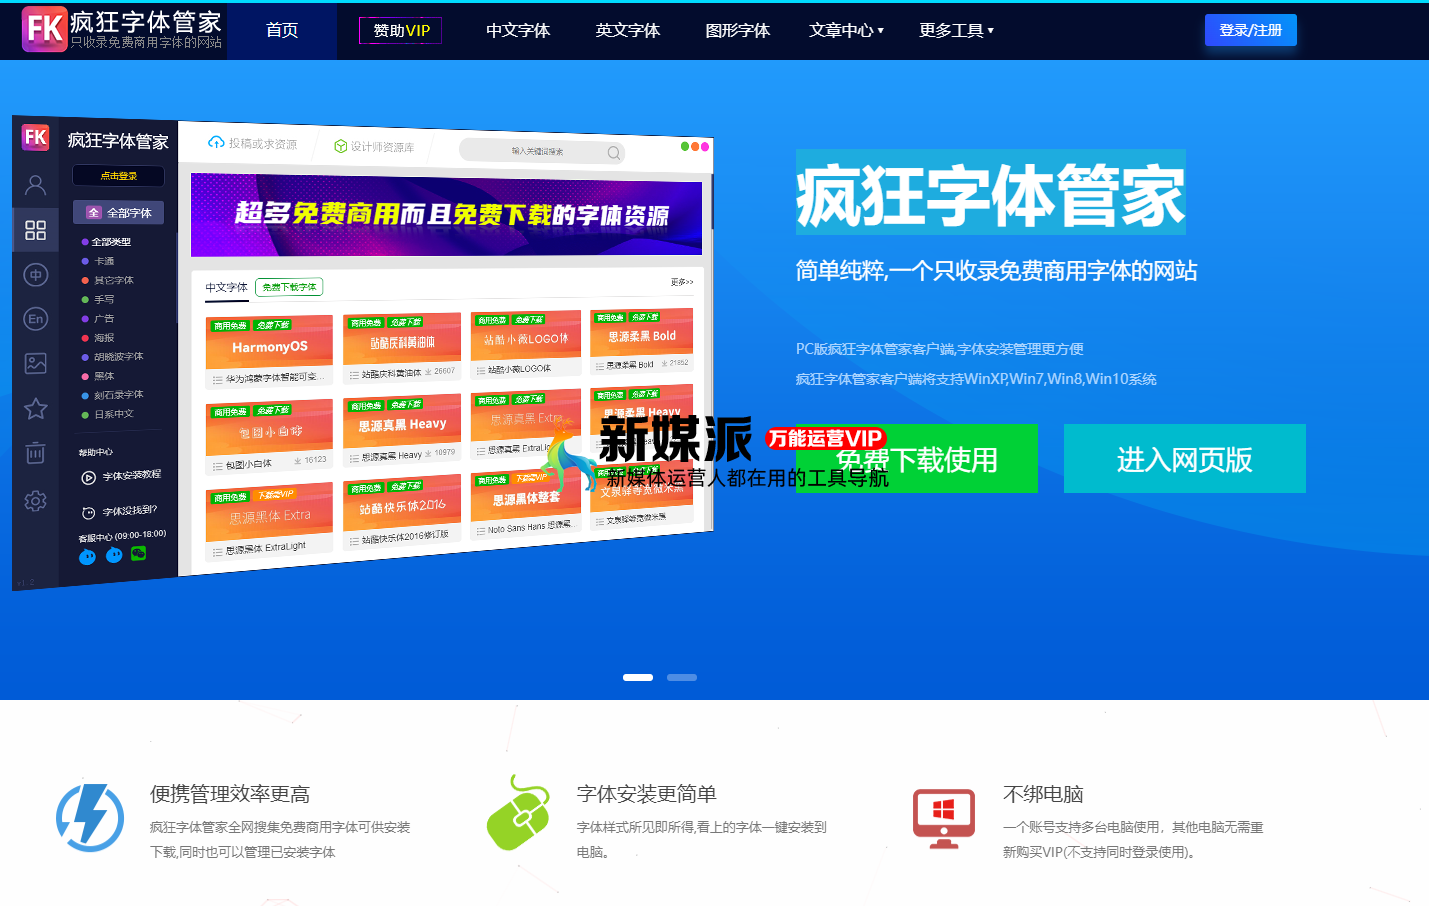Viewport: 1429px width, 906px height.
Task: Go to 英文字体 in the top navigation
Action: pyautogui.click(x=628, y=31)
